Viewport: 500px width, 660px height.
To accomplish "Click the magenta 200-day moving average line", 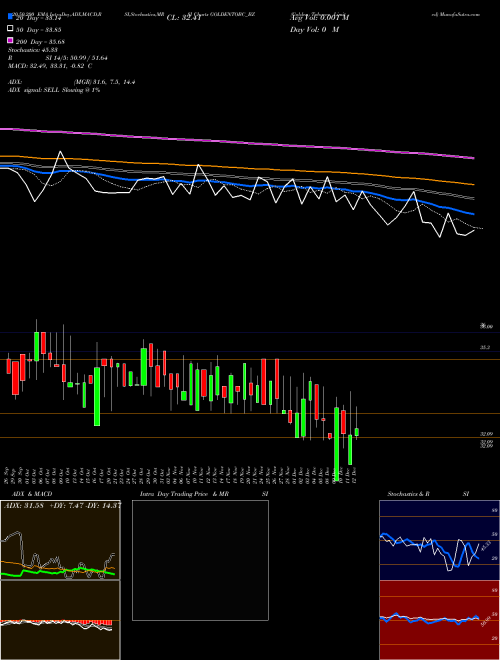I will coord(237,143).
